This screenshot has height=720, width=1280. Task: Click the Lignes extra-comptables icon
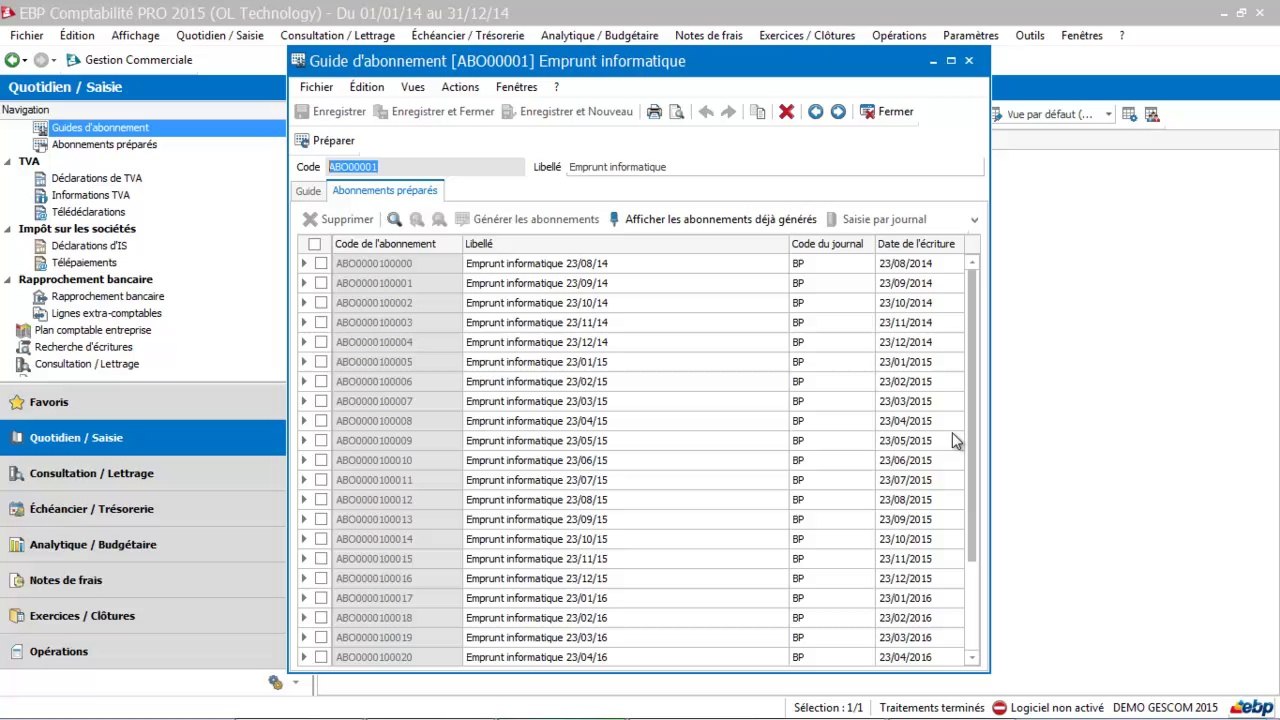pos(41,314)
